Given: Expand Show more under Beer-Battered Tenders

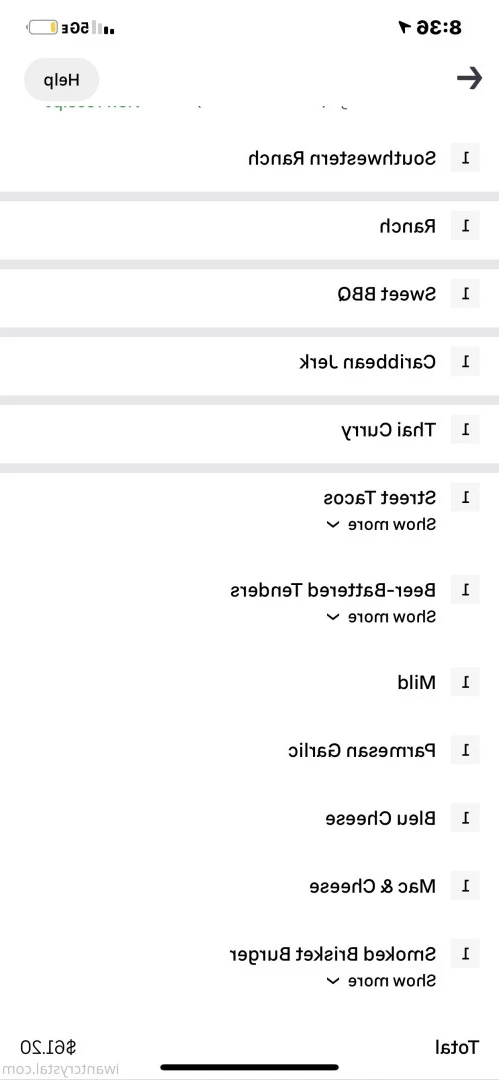Looking at the screenshot, I should click(380, 616).
